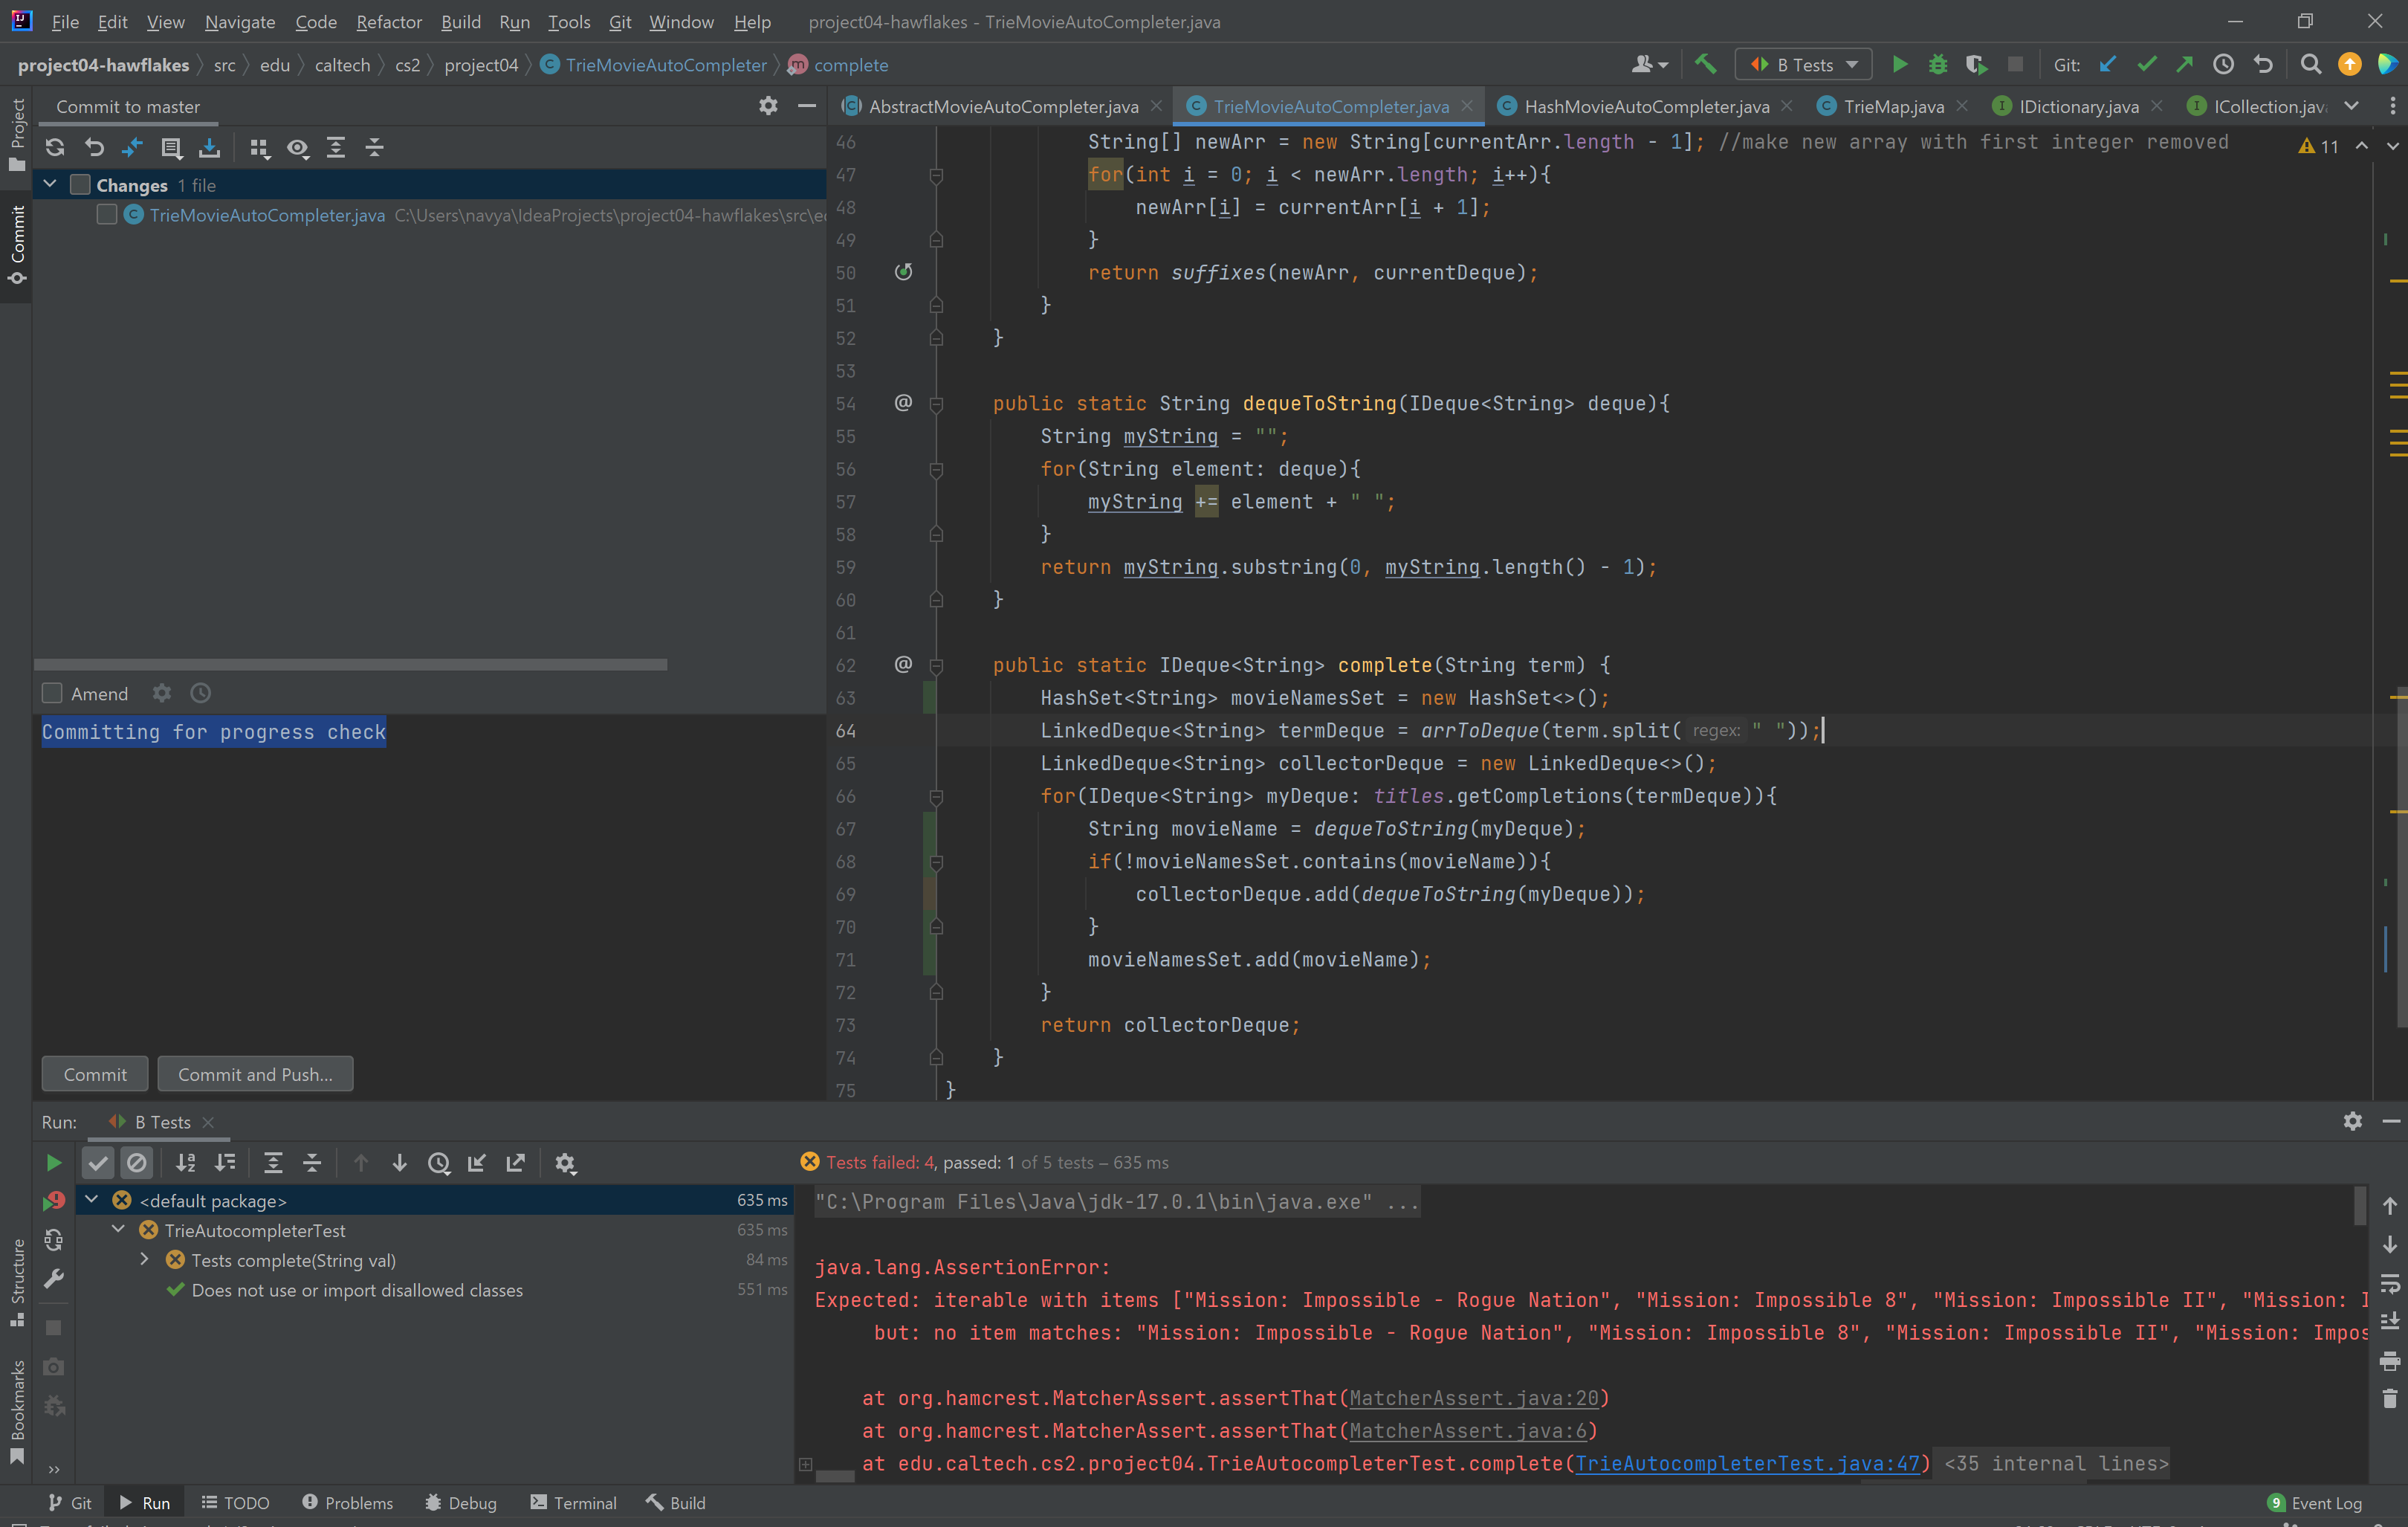Viewport: 2408px width, 1527px height.
Task: Open TrieAutocompleterTest.java:47 stack trace link
Action: click(1747, 1464)
